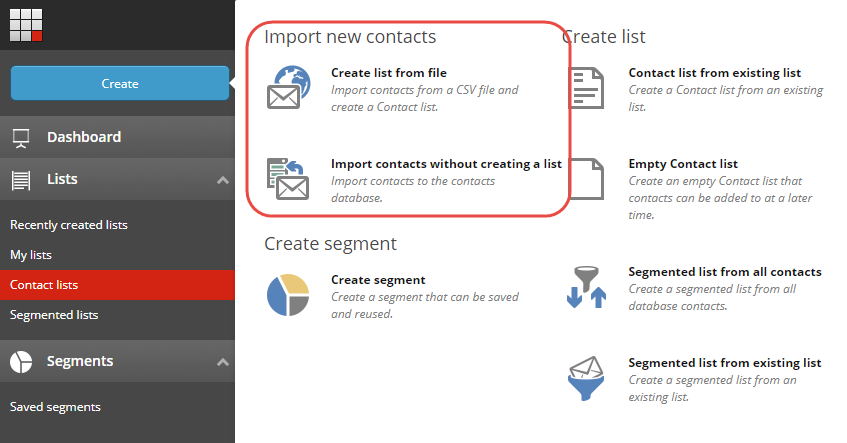Select the Contact lists menu item
The height and width of the screenshot is (443, 847).
point(117,285)
